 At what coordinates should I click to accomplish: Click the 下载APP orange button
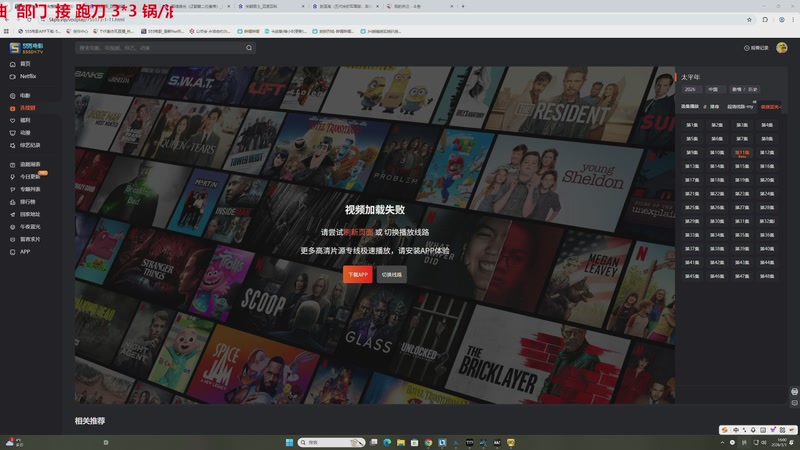point(358,274)
